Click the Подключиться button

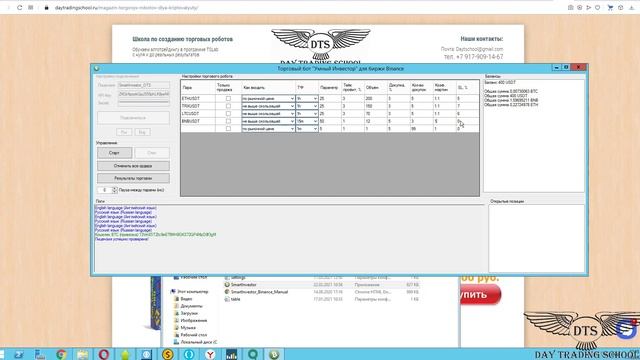tap(133, 118)
